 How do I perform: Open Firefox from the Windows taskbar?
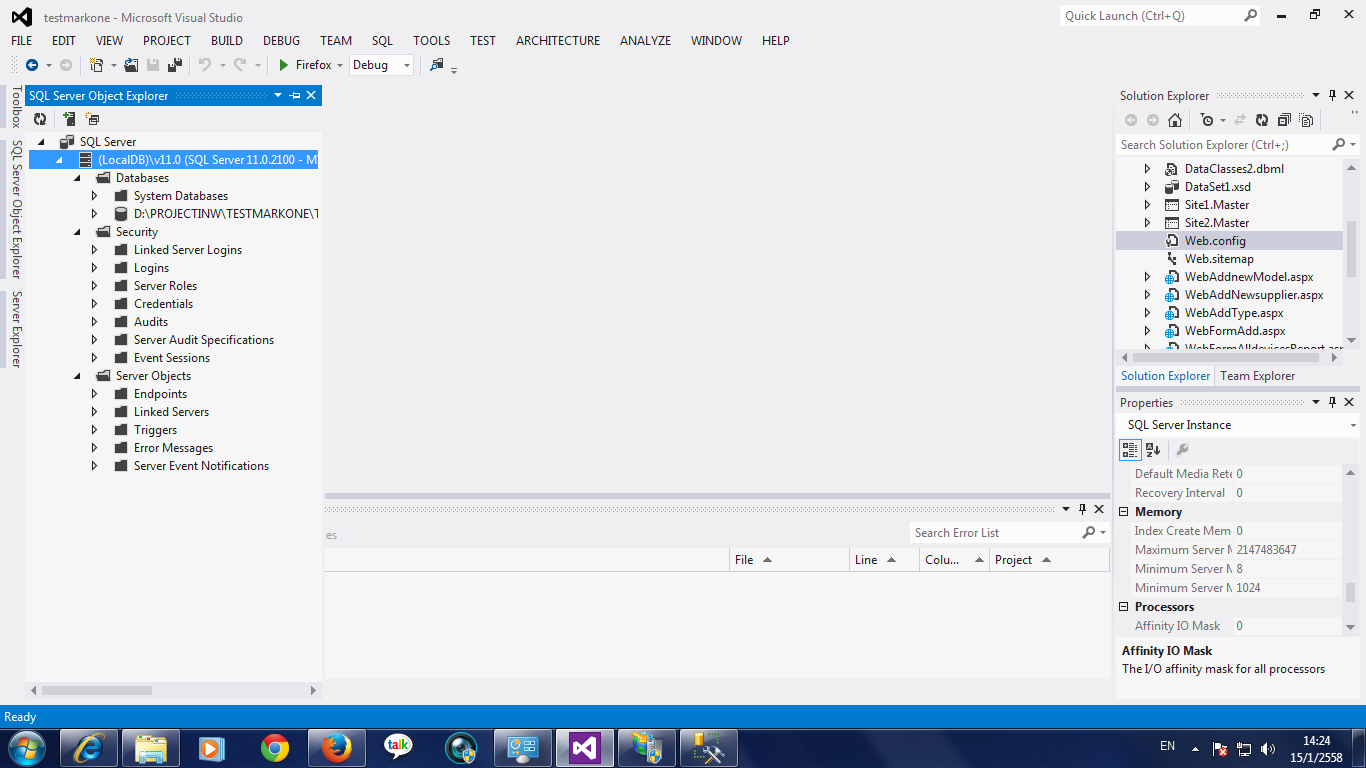pos(336,748)
